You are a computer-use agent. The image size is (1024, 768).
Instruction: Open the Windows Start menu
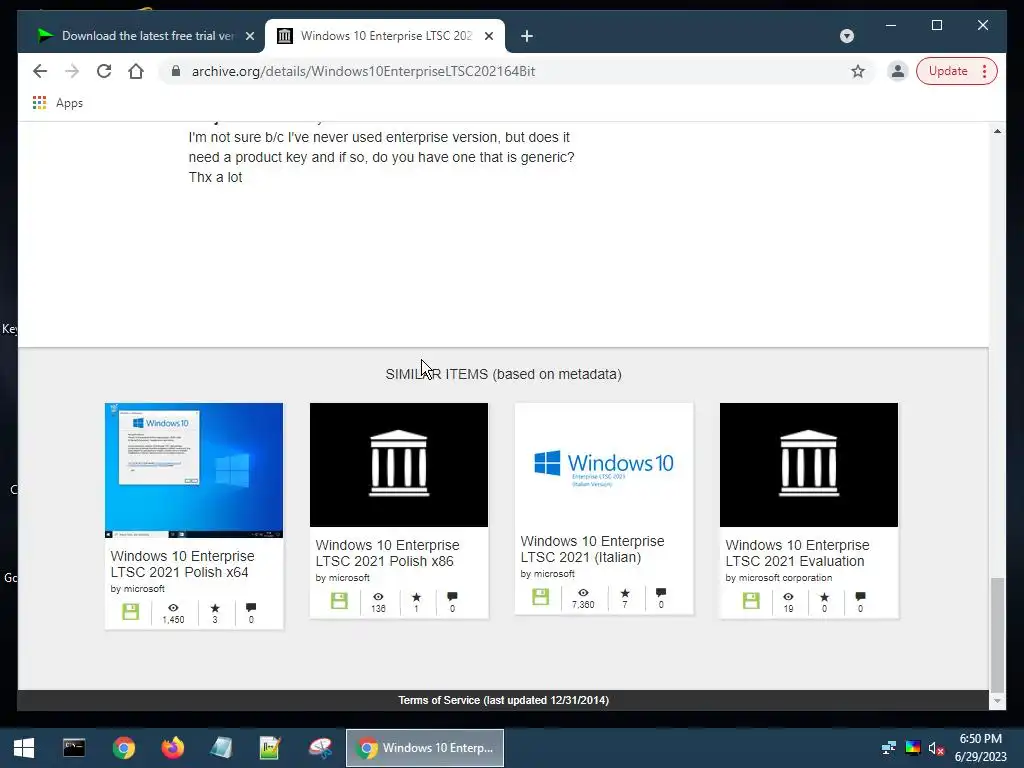[x=24, y=748]
